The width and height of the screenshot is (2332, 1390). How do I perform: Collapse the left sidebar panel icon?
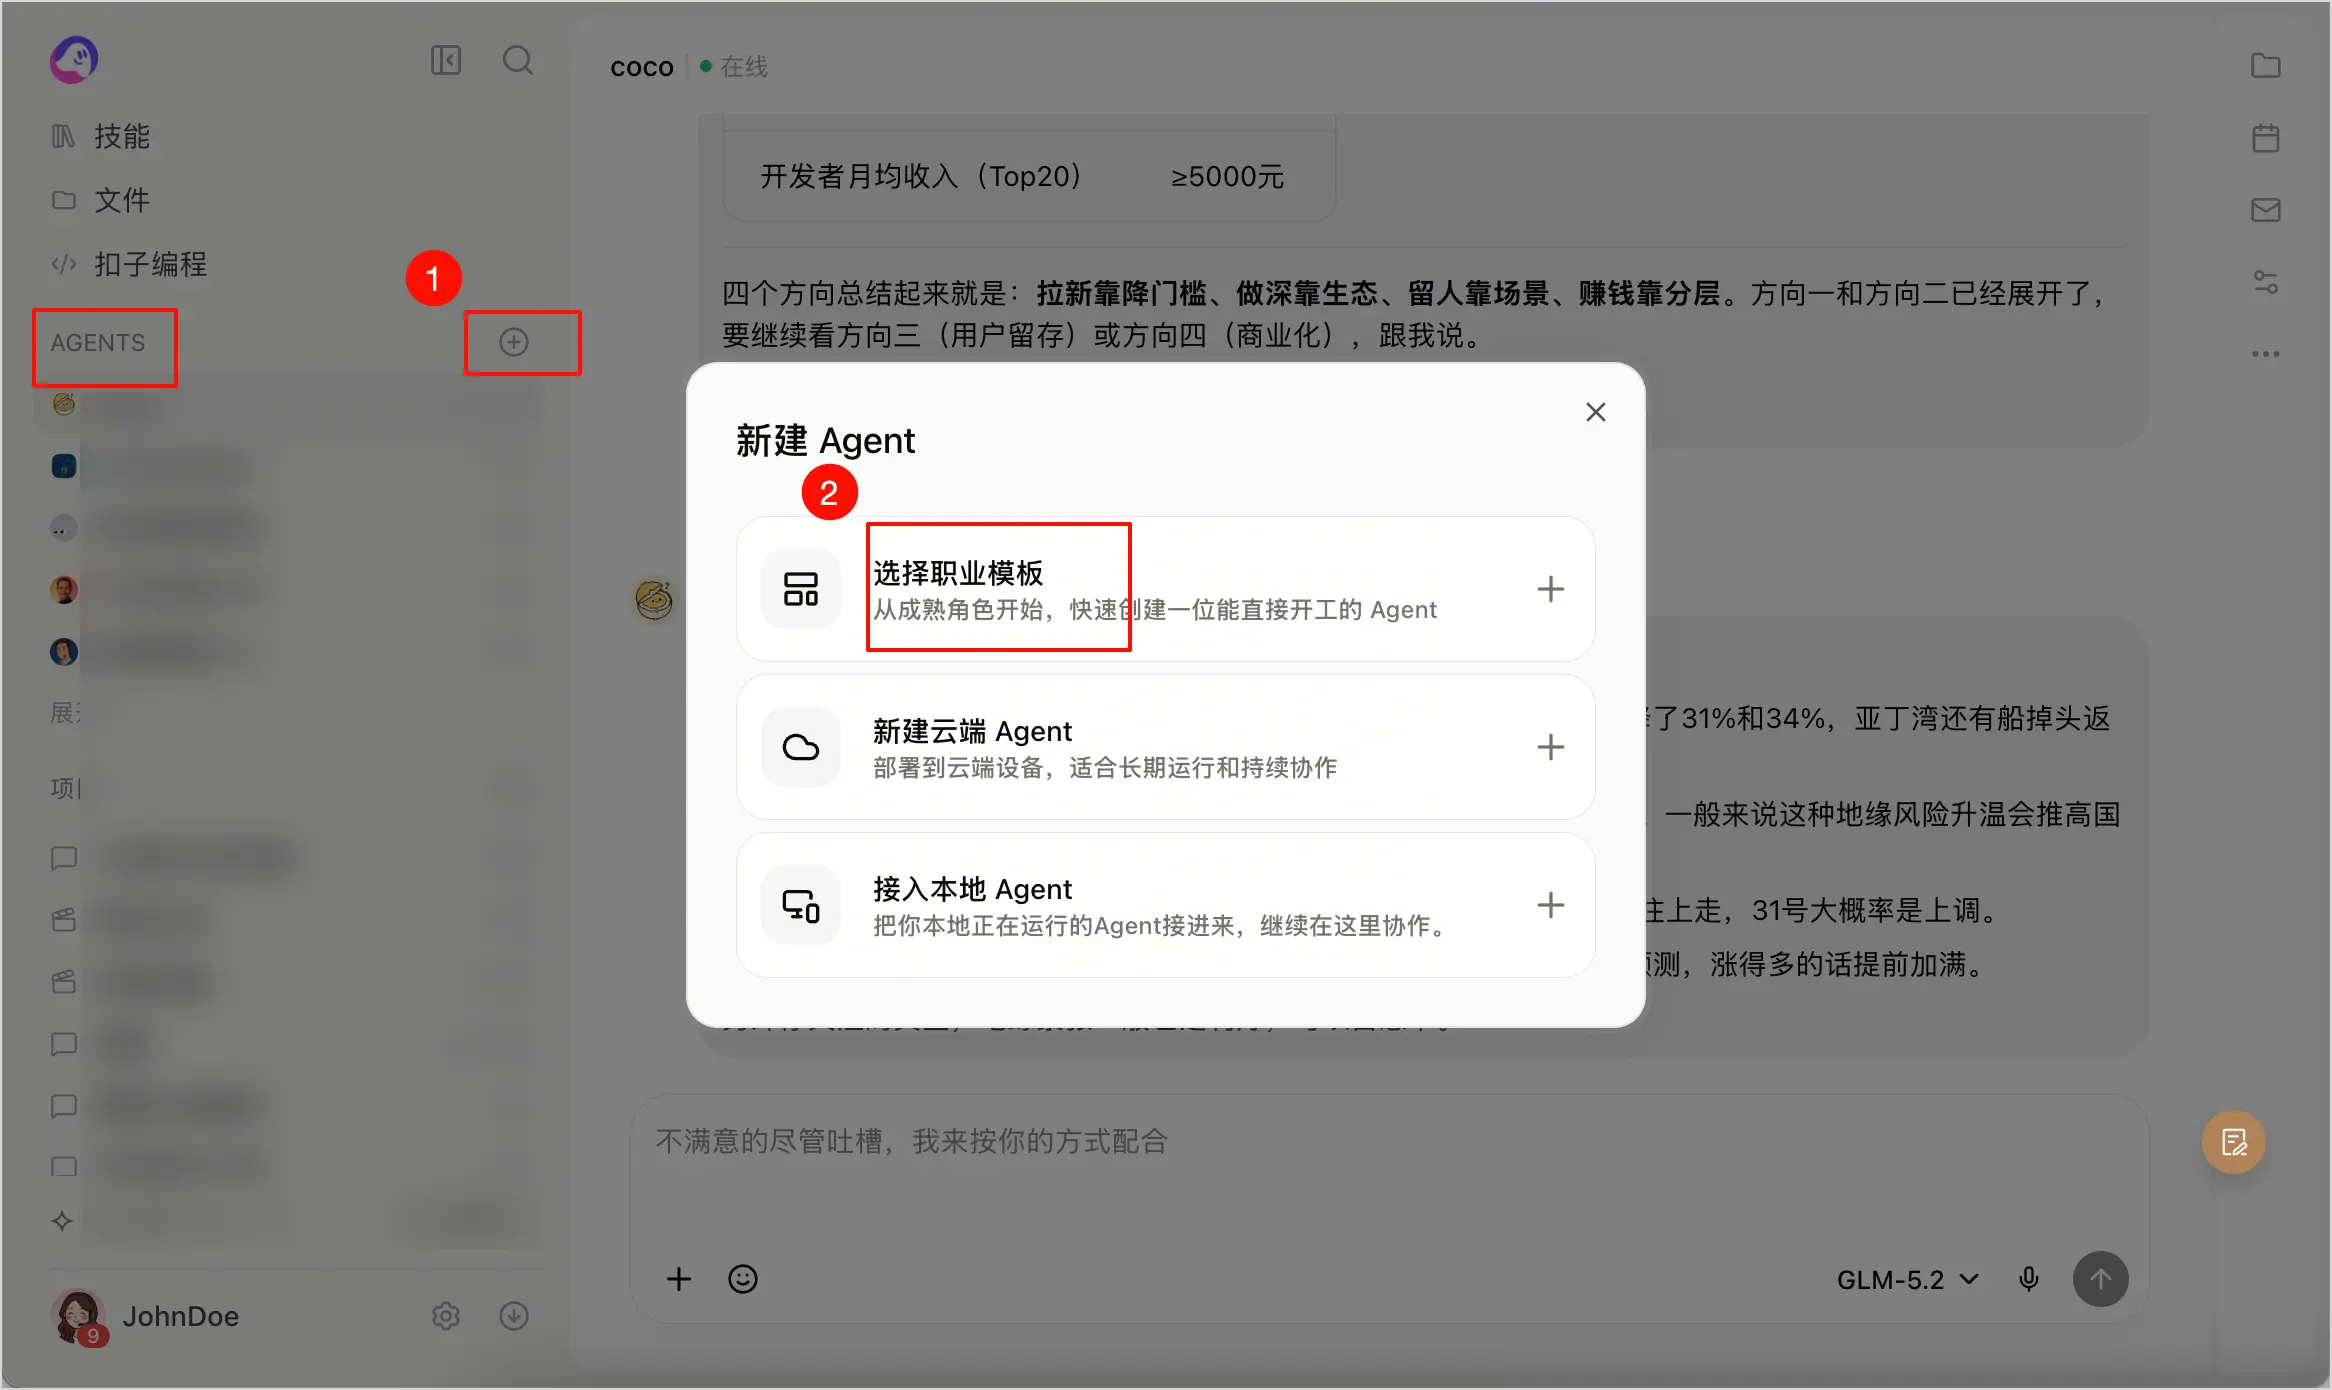[x=446, y=61]
